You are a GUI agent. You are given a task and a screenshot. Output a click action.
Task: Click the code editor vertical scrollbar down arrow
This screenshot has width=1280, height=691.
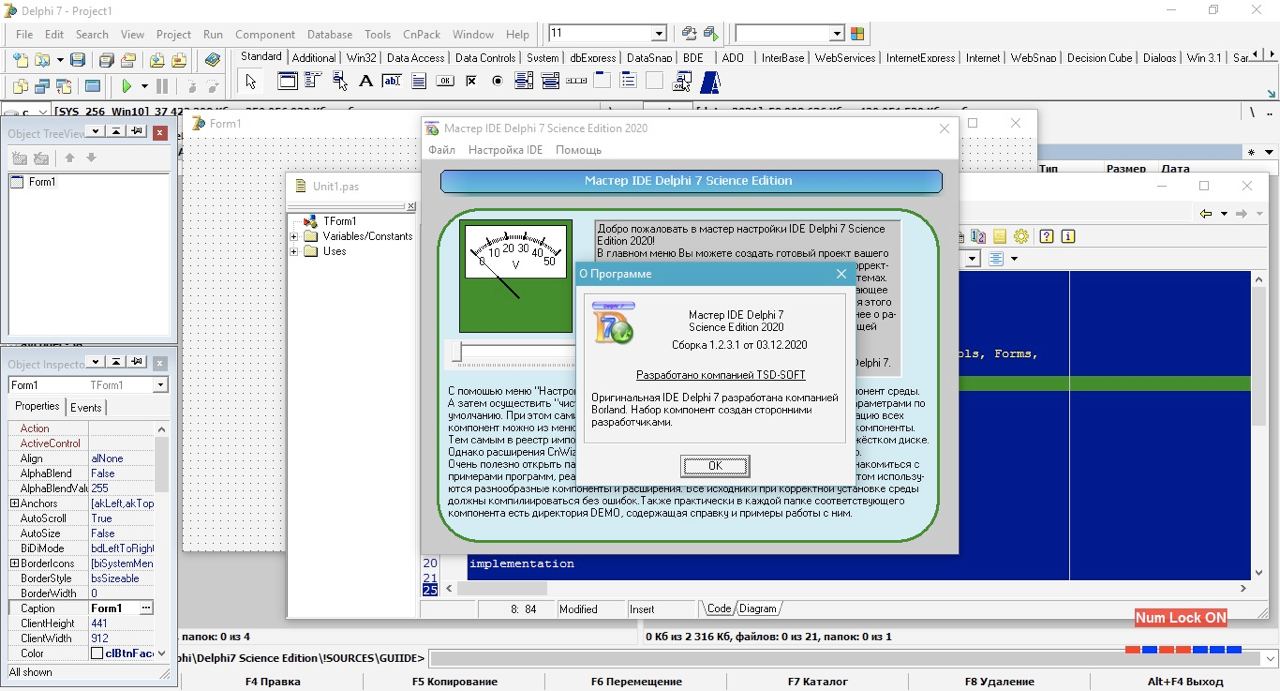(1259, 572)
